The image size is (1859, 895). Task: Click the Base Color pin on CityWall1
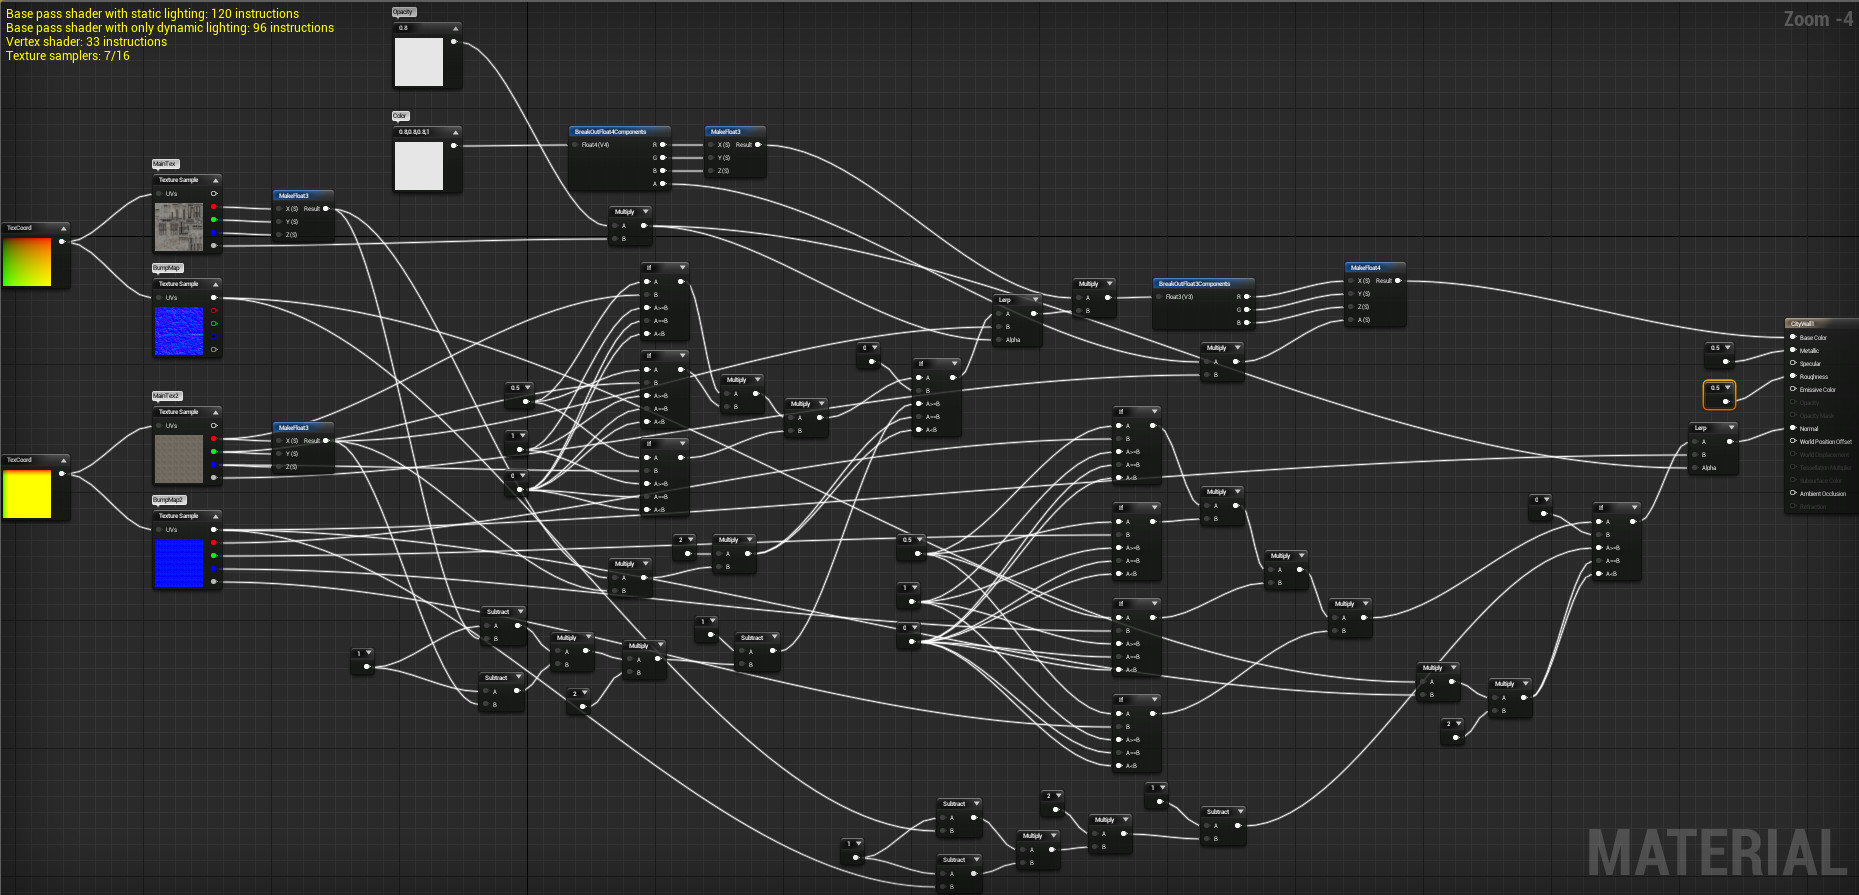pyautogui.click(x=1793, y=337)
